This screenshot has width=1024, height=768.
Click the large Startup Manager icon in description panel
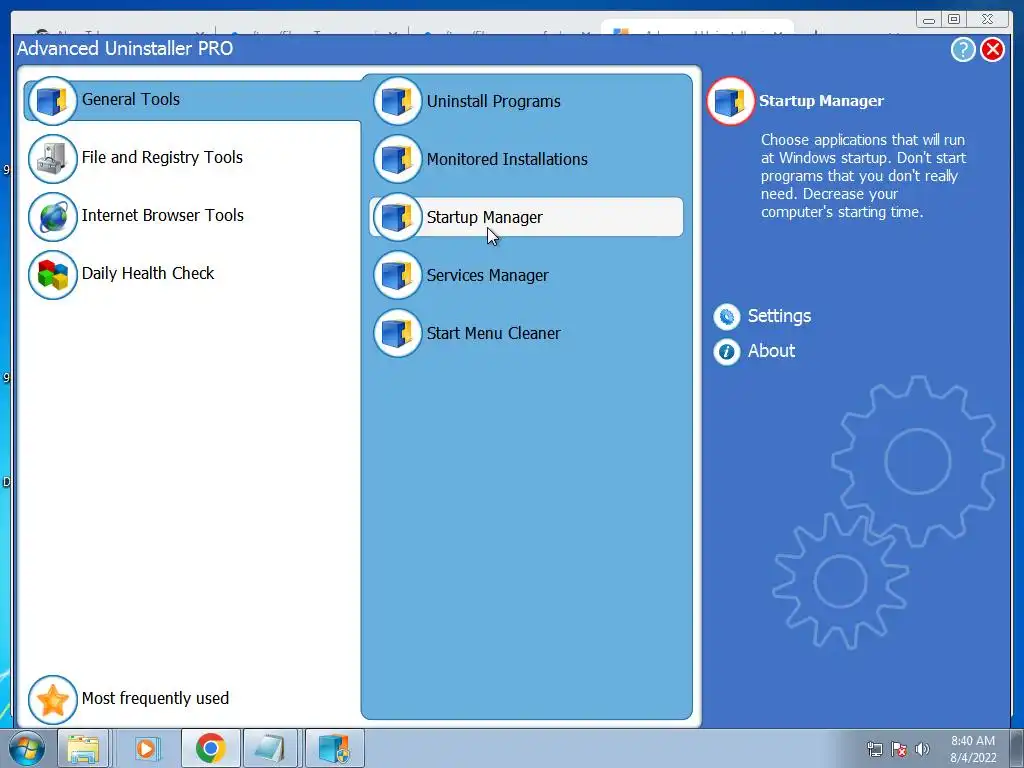click(x=730, y=101)
